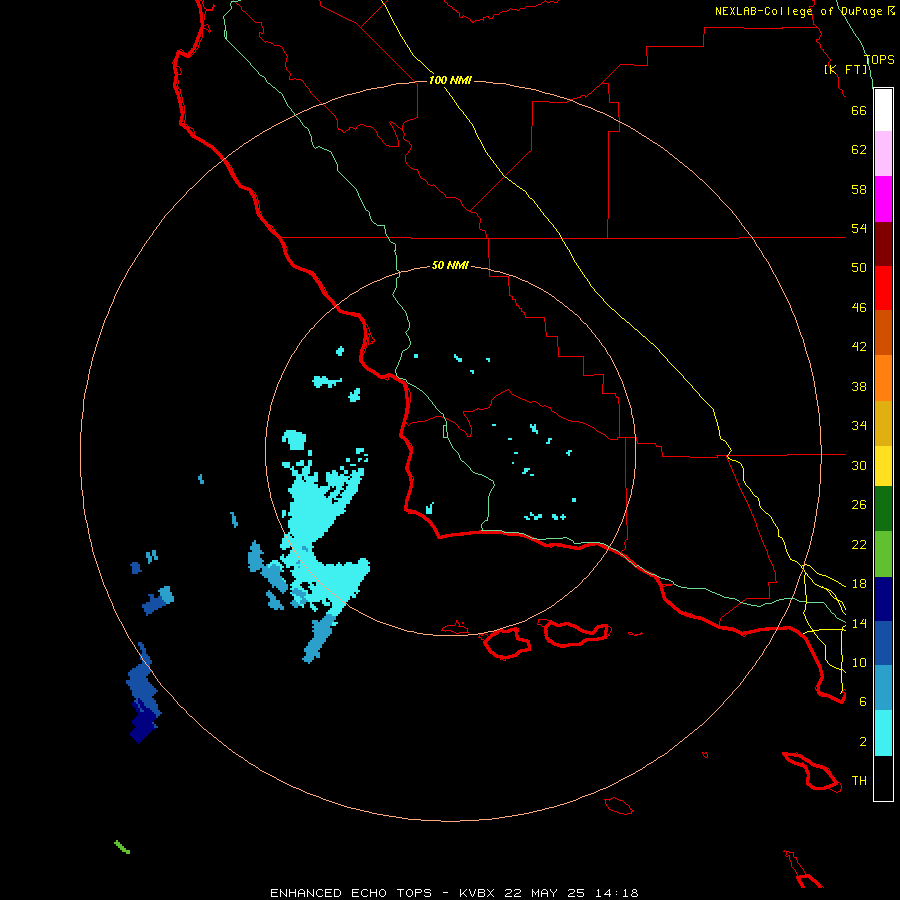The width and height of the screenshot is (900, 900).
Task: Click the light pink legend swatch
Action: click(x=883, y=154)
